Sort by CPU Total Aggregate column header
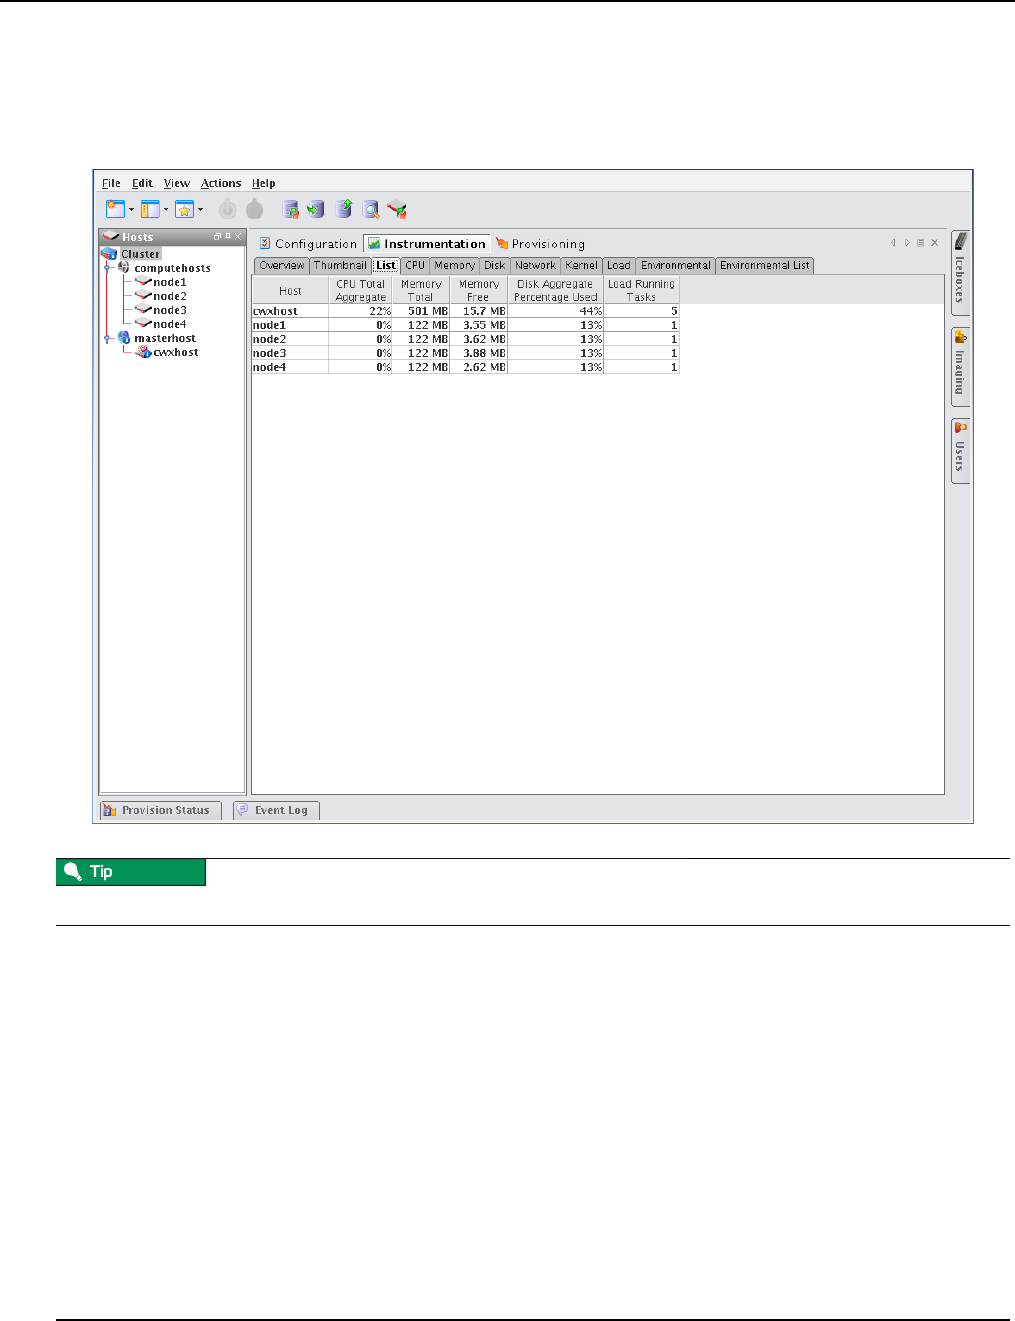 point(361,290)
